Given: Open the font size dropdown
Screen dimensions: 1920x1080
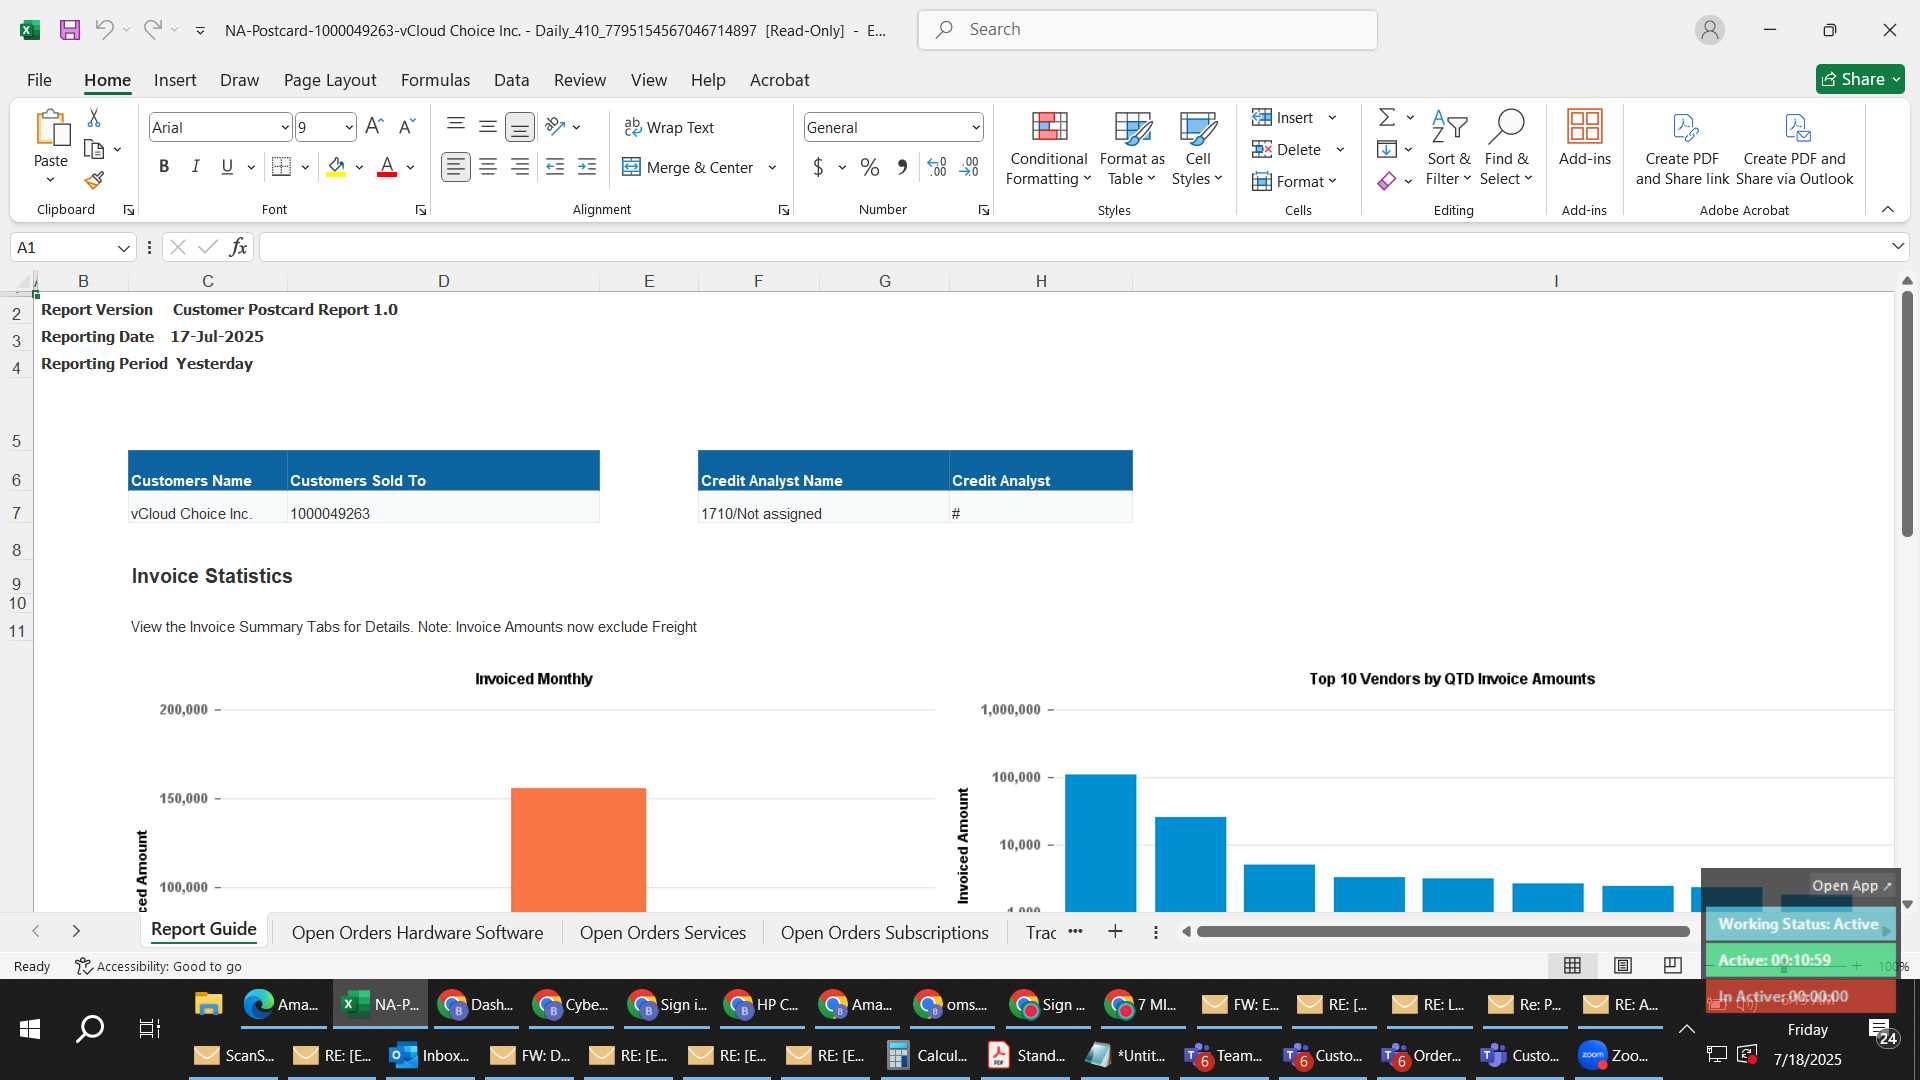Looking at the screenshot, I should [348, 128].
